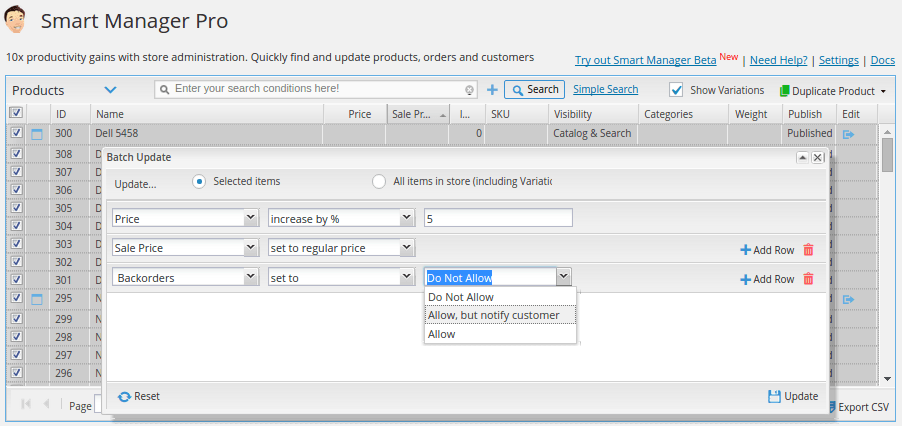Open the 'increase by %' action dropdown
This screenshot has width=902, height=426.
click(407, 218)
